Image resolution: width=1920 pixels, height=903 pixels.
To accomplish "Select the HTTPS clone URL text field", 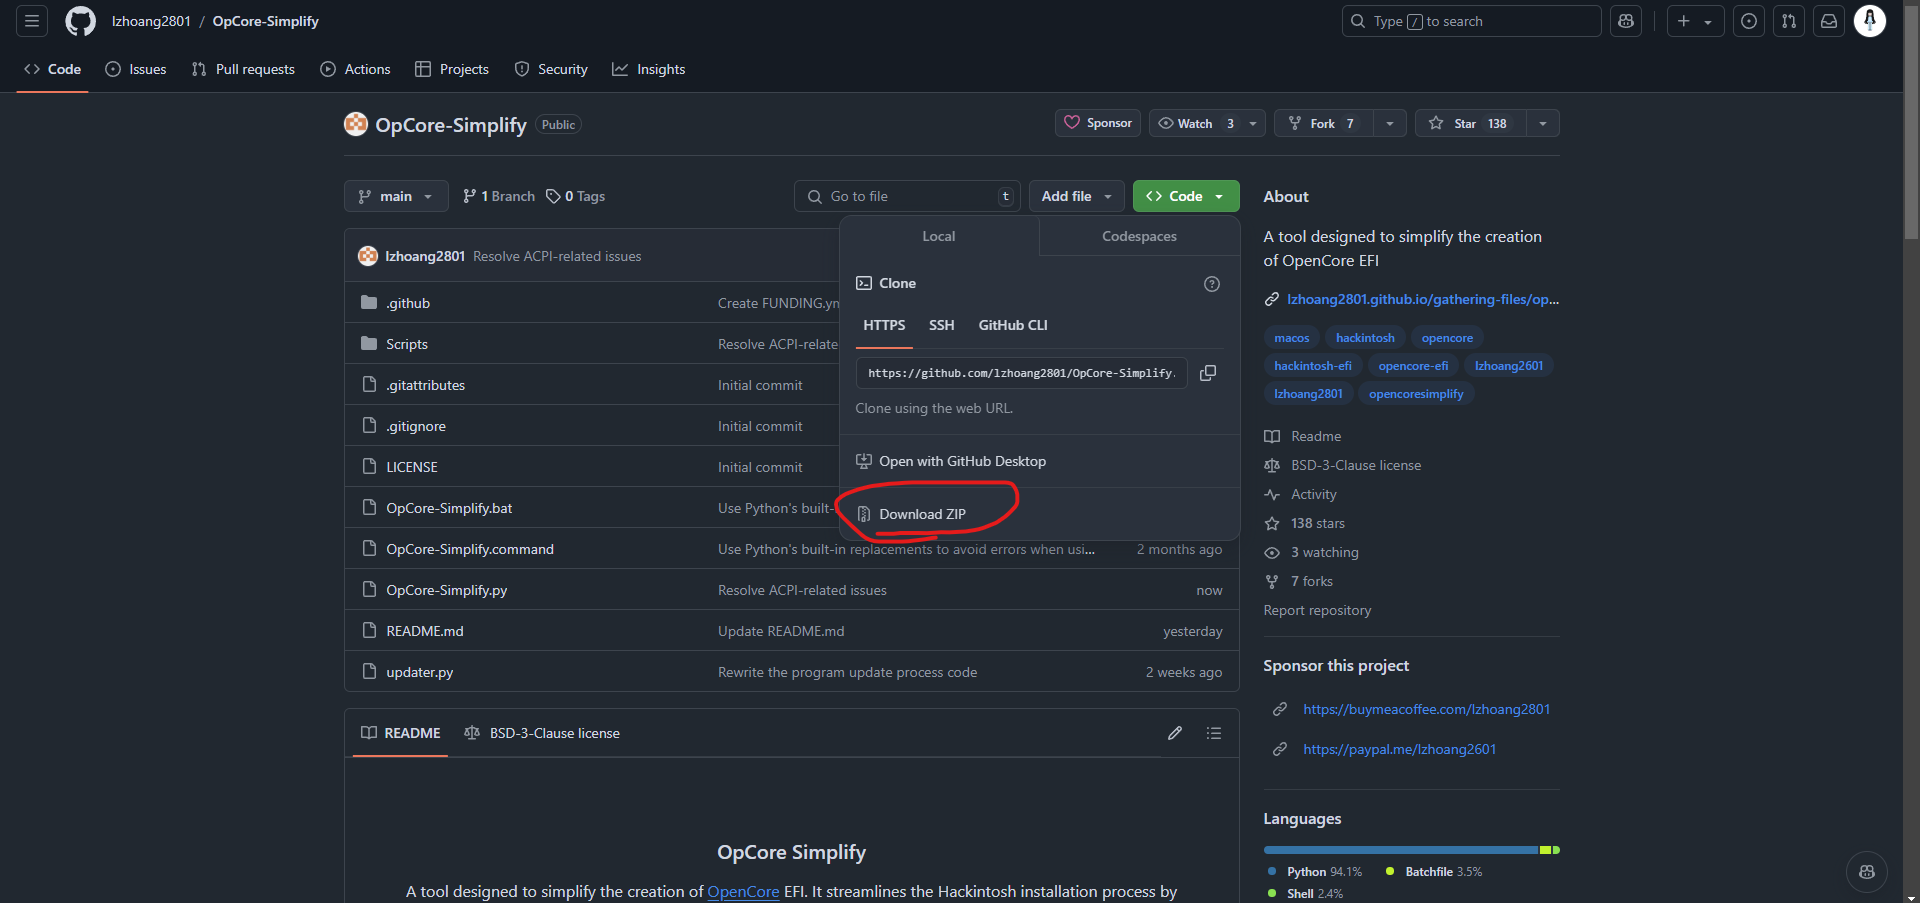I will tap(1022, 373).
